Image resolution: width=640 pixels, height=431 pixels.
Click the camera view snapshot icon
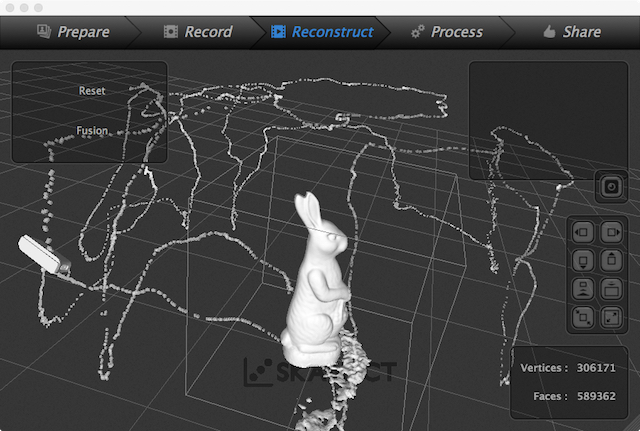click(611, 187)
